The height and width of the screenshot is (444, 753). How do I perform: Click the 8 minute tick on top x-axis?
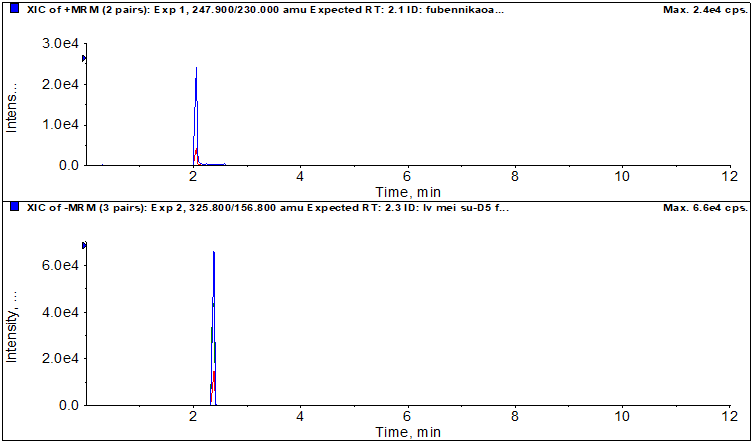click(514, 177)
